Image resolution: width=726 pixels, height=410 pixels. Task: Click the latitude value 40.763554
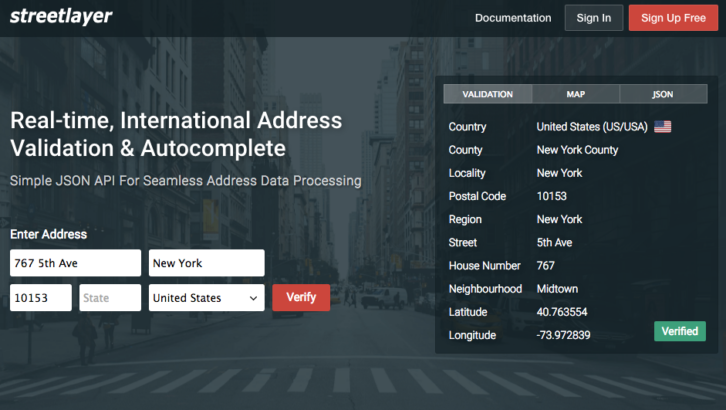coord(562,312)
